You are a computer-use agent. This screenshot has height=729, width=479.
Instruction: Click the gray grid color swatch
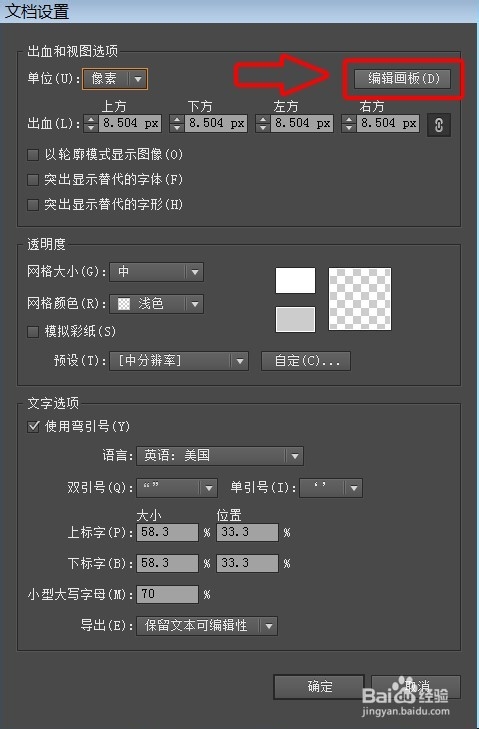[x=295, y=319]
